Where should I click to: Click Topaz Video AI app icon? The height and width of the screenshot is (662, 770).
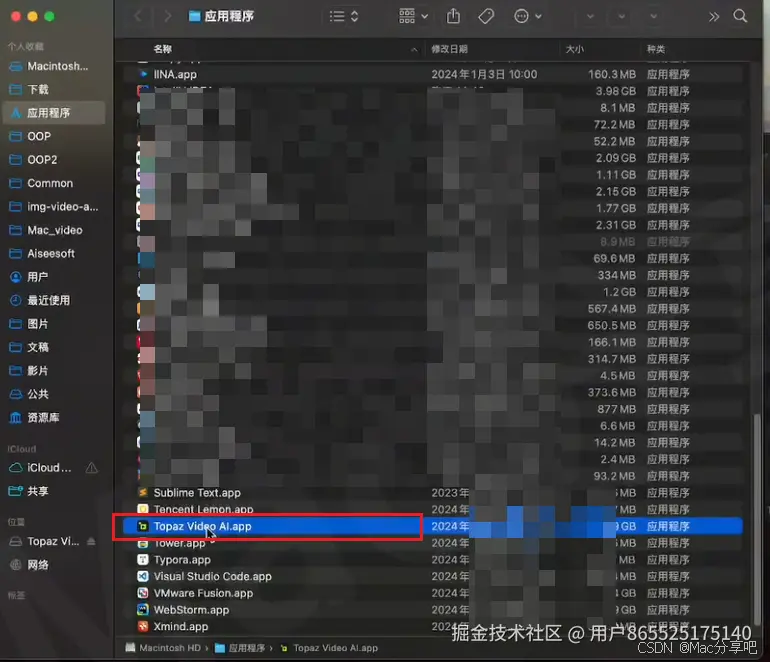click(x=143, y=526)
